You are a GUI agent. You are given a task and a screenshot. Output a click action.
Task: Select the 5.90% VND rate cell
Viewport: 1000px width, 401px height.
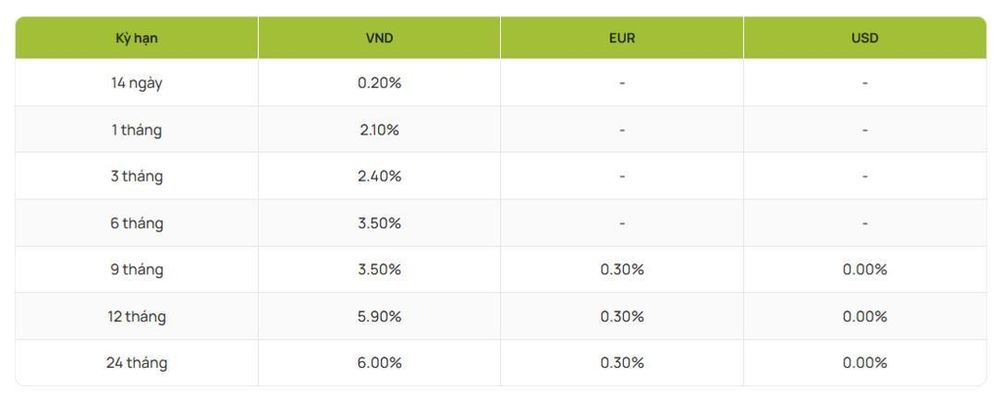coord(379,317)
